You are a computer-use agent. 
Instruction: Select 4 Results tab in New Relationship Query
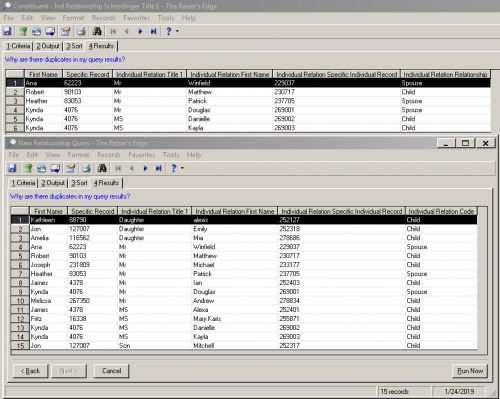(106, 183)
